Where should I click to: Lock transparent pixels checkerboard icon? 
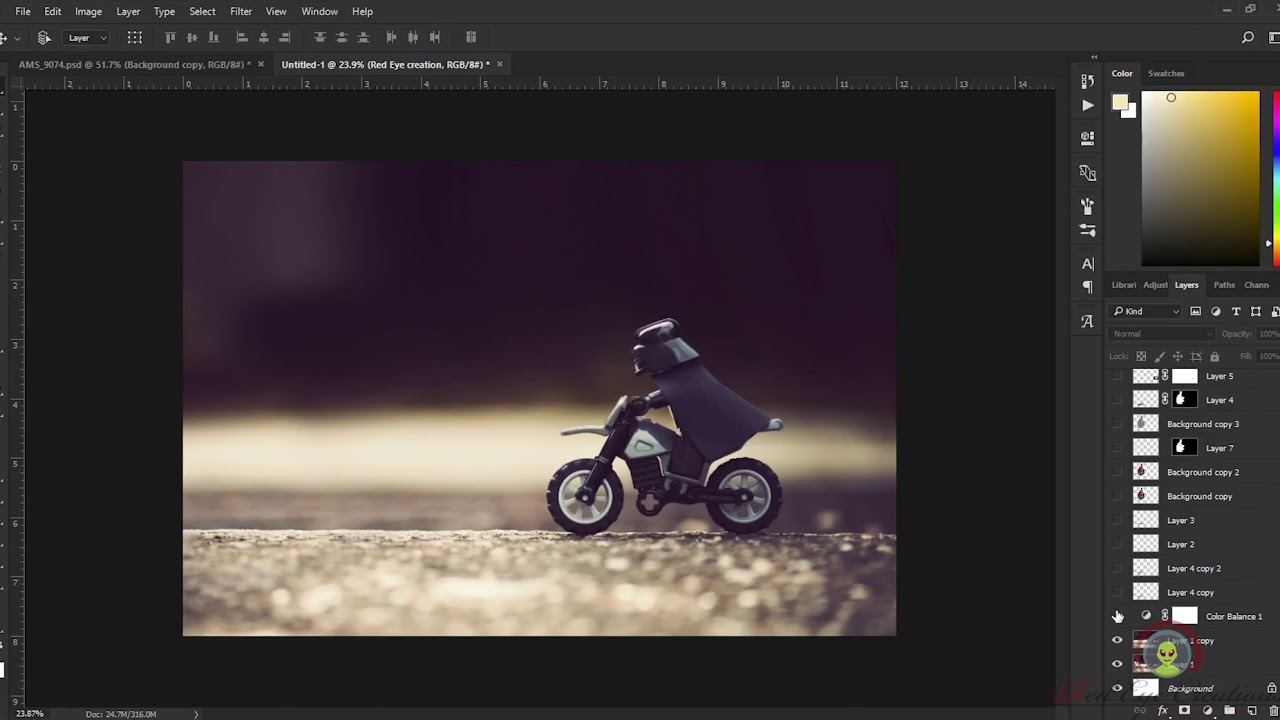point(1141,356)
